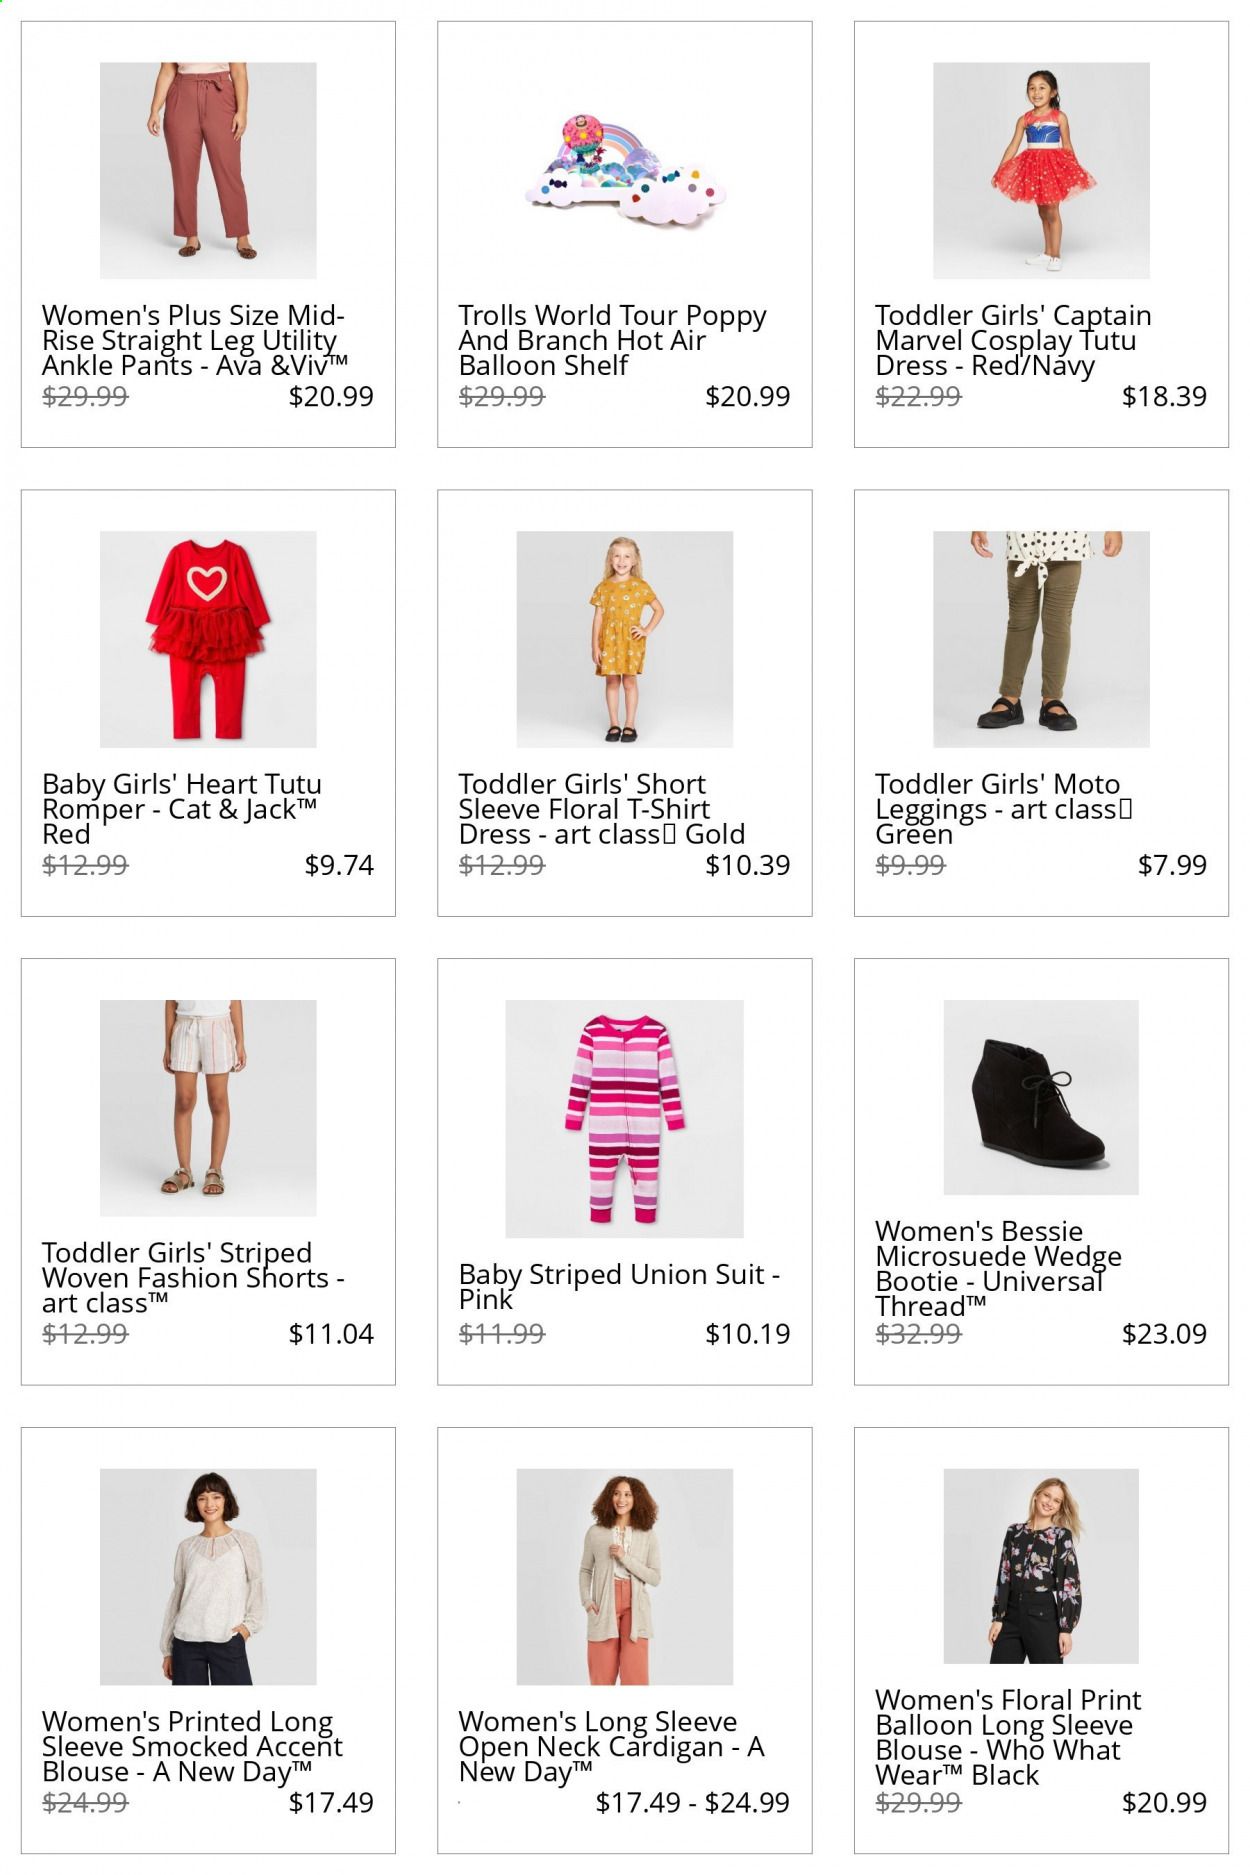Click the open neck cardigan product image
This screenshot has width=1250, height=1875.
[625, 1577]
